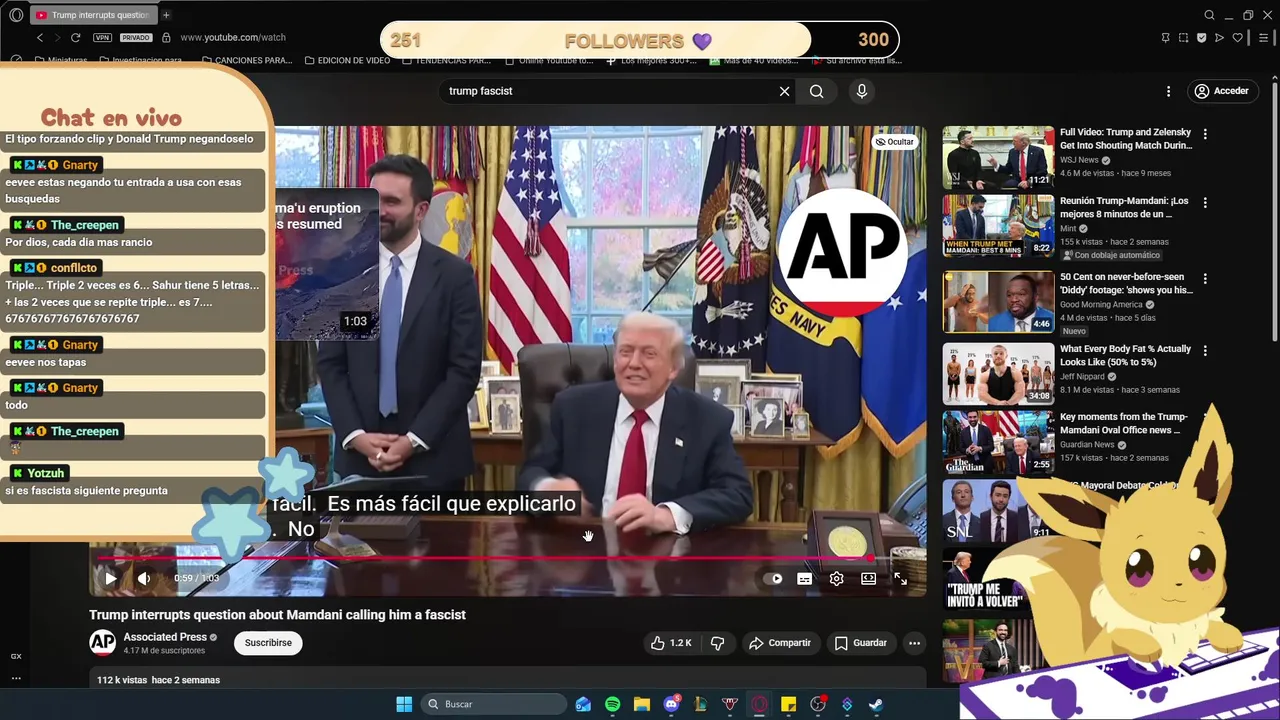Click the pinboard pin icon in toolbar
The width and height of the screenshot is (1280, 720).
[x=1165, y=37]
